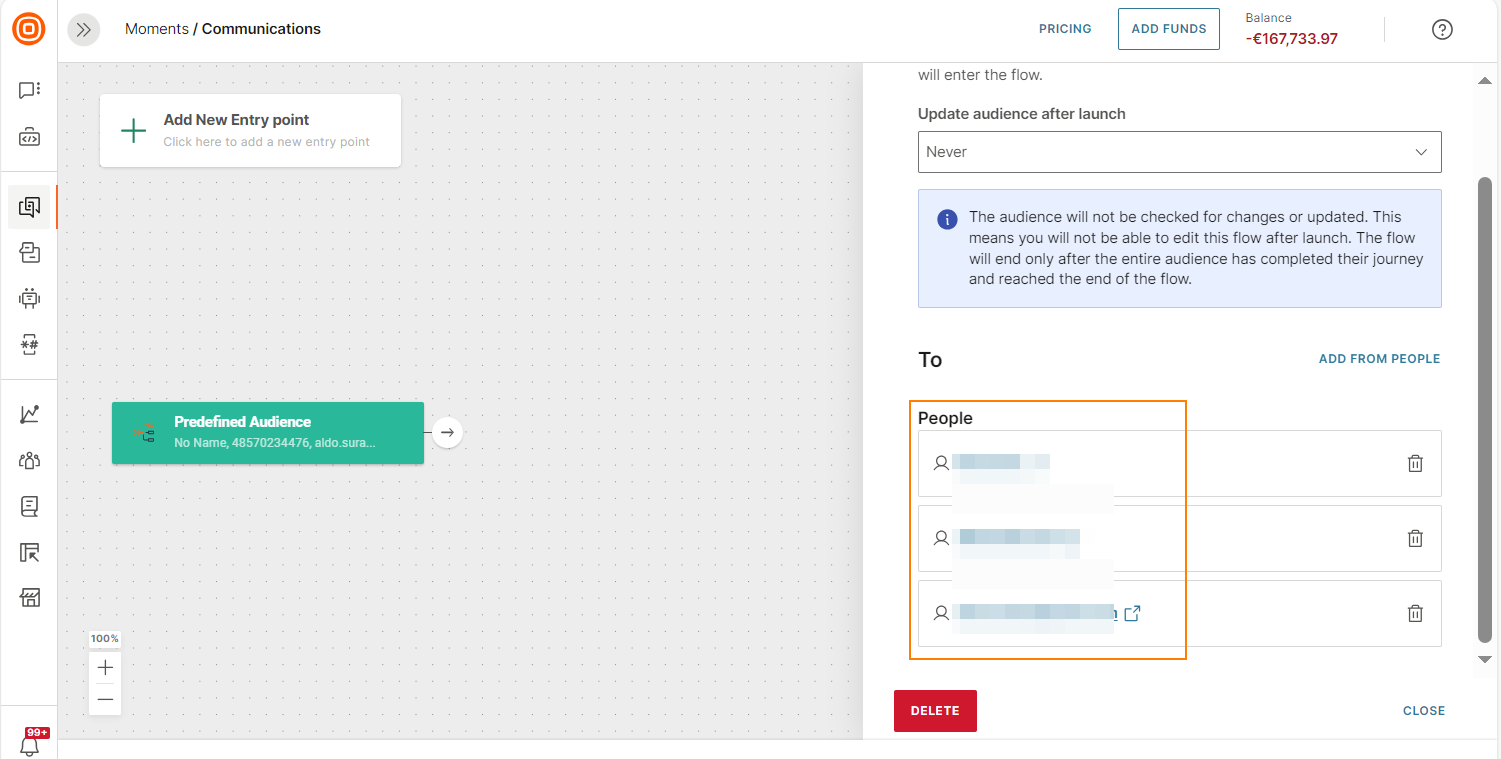Click the Add Funds button

pyautogui.click(x=1168, y=29)
